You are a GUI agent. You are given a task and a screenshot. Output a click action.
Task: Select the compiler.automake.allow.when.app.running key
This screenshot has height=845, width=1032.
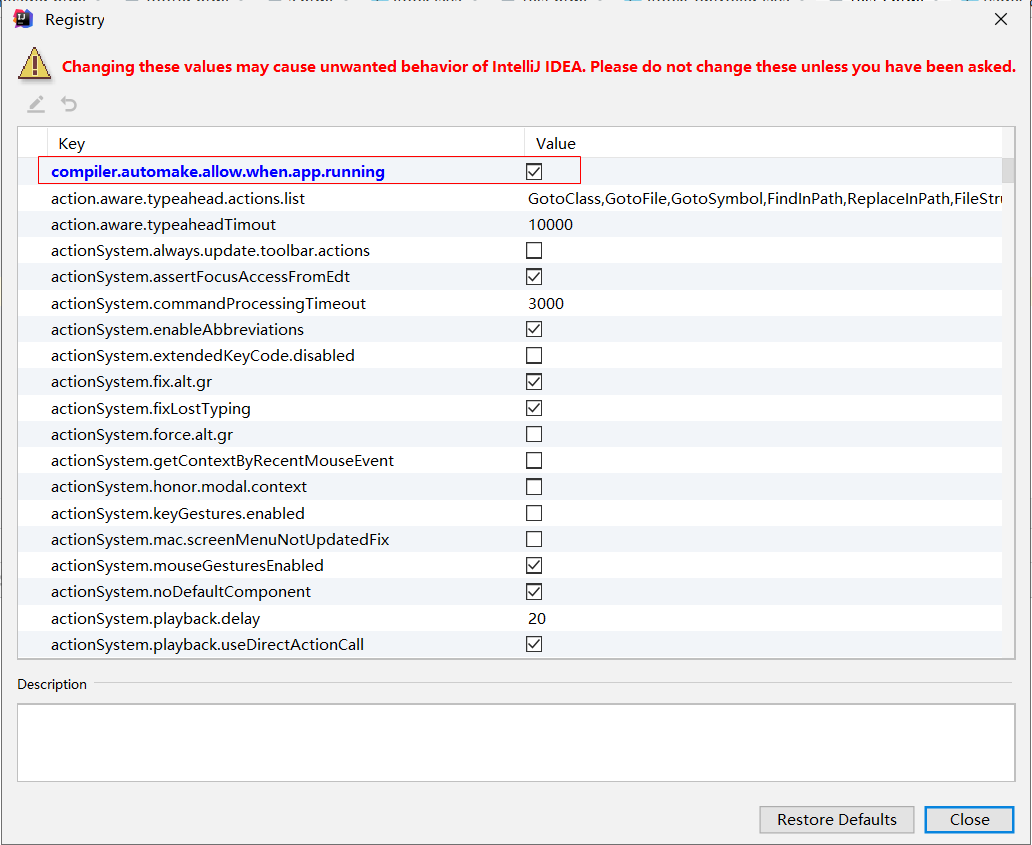[x=218, y=172]
